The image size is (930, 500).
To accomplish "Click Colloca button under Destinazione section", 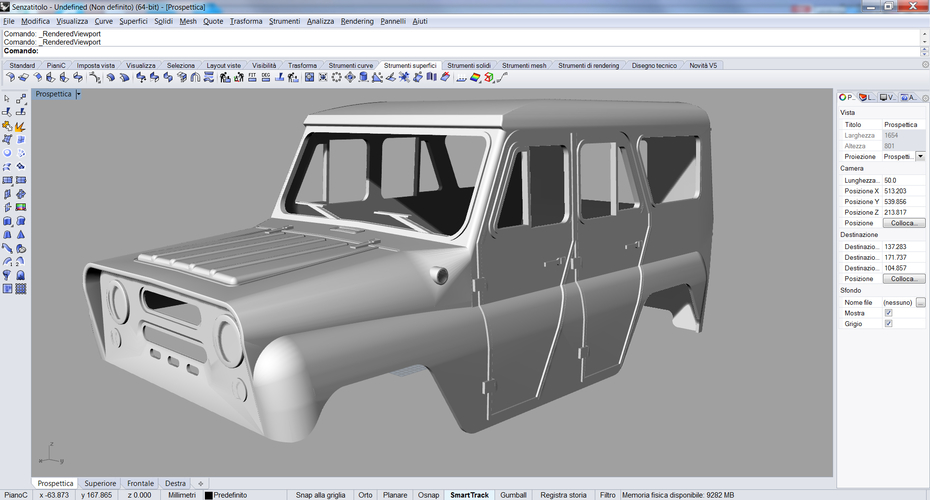I will point(904,279).
